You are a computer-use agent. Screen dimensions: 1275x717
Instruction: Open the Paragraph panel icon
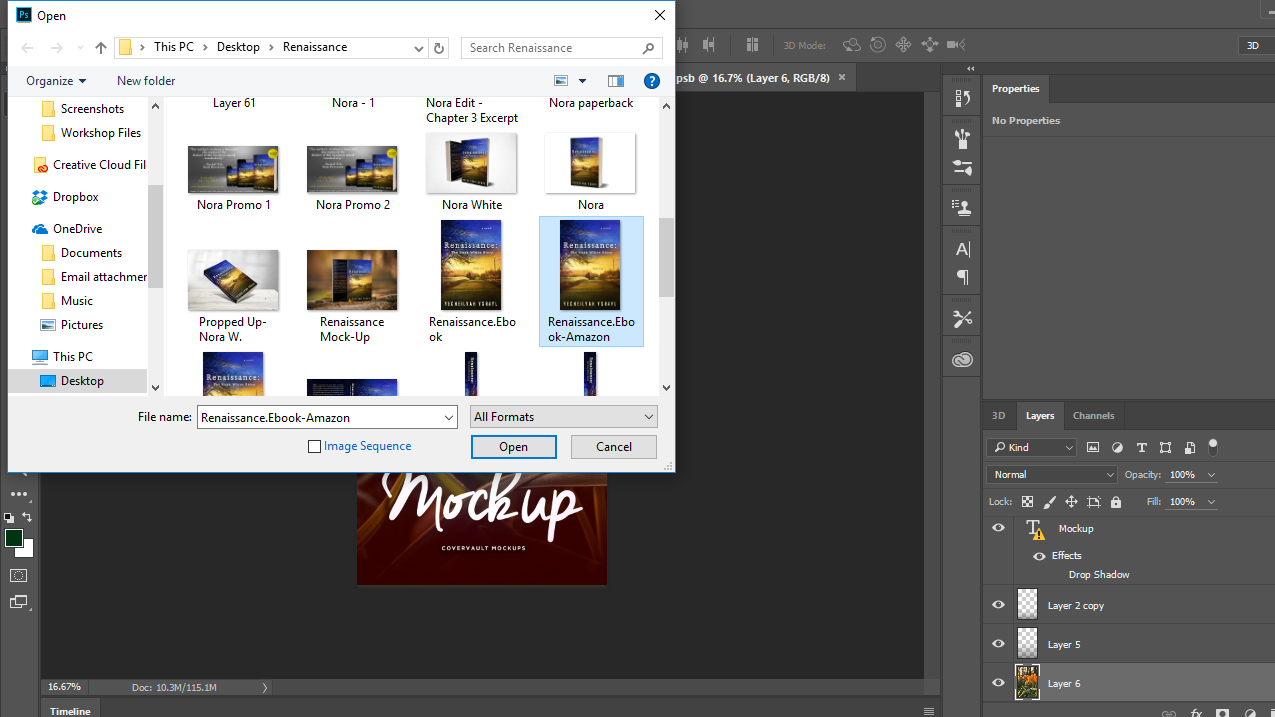pos(962,277)
